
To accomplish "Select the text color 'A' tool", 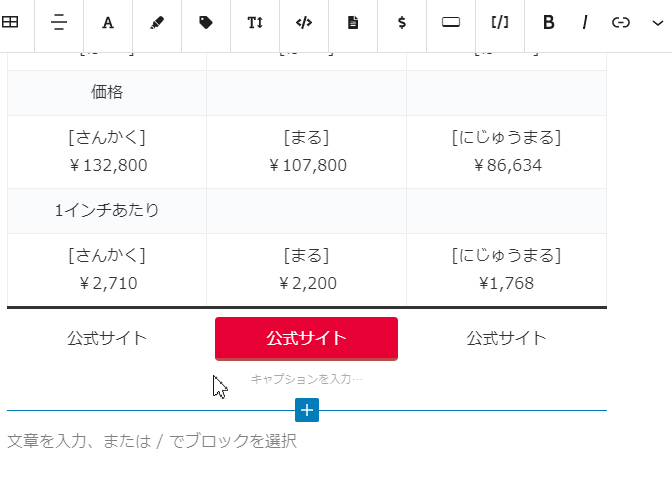I will (x=108, y=22).
